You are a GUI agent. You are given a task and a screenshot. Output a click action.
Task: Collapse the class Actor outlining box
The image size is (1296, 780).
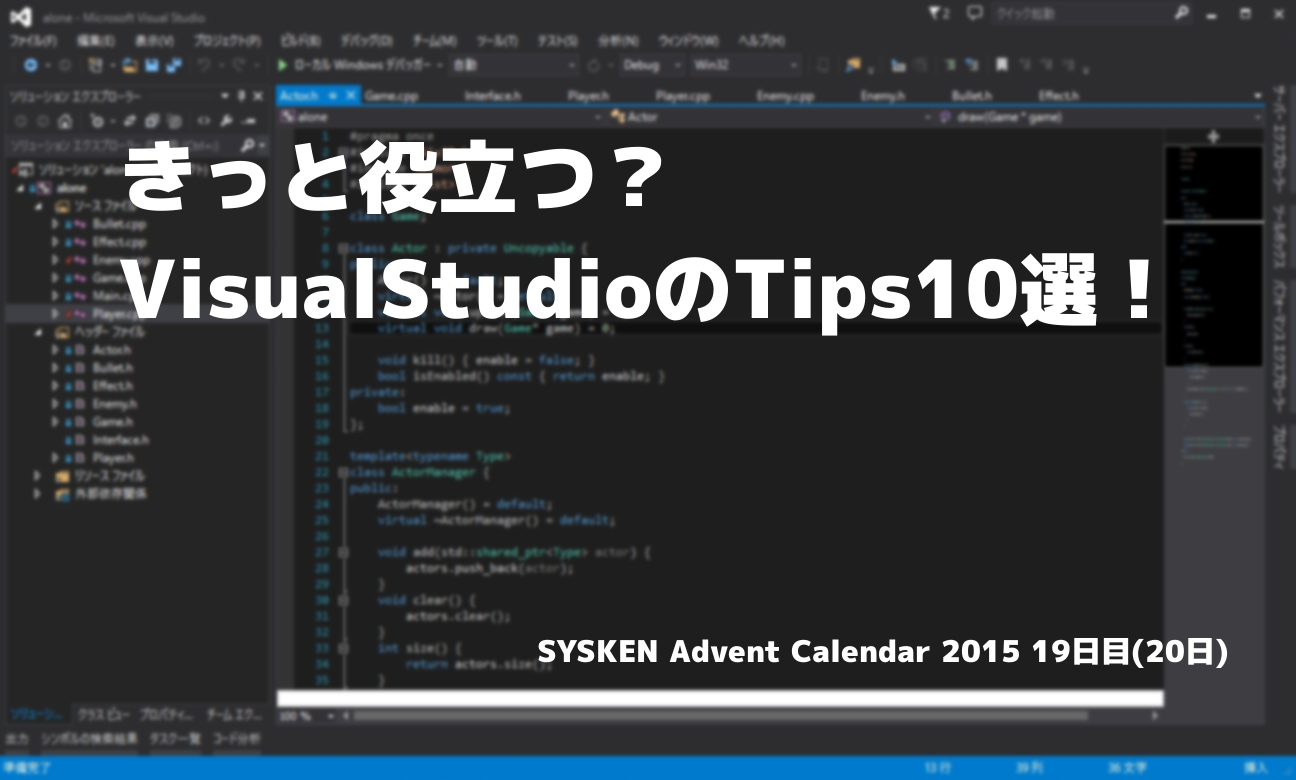tap(342, 247)
